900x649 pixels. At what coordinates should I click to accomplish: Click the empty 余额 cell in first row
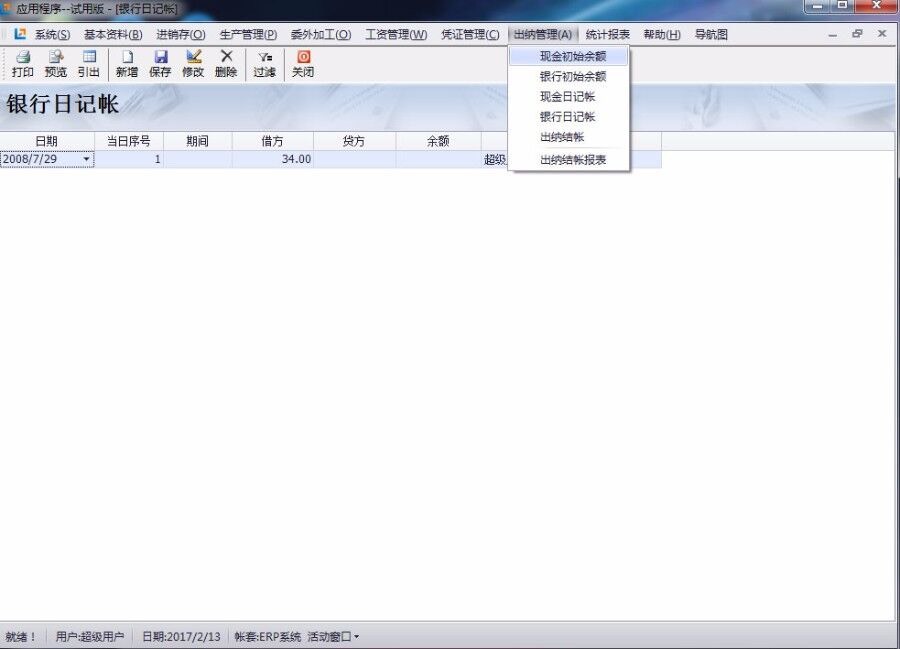[x=438, y=159]
